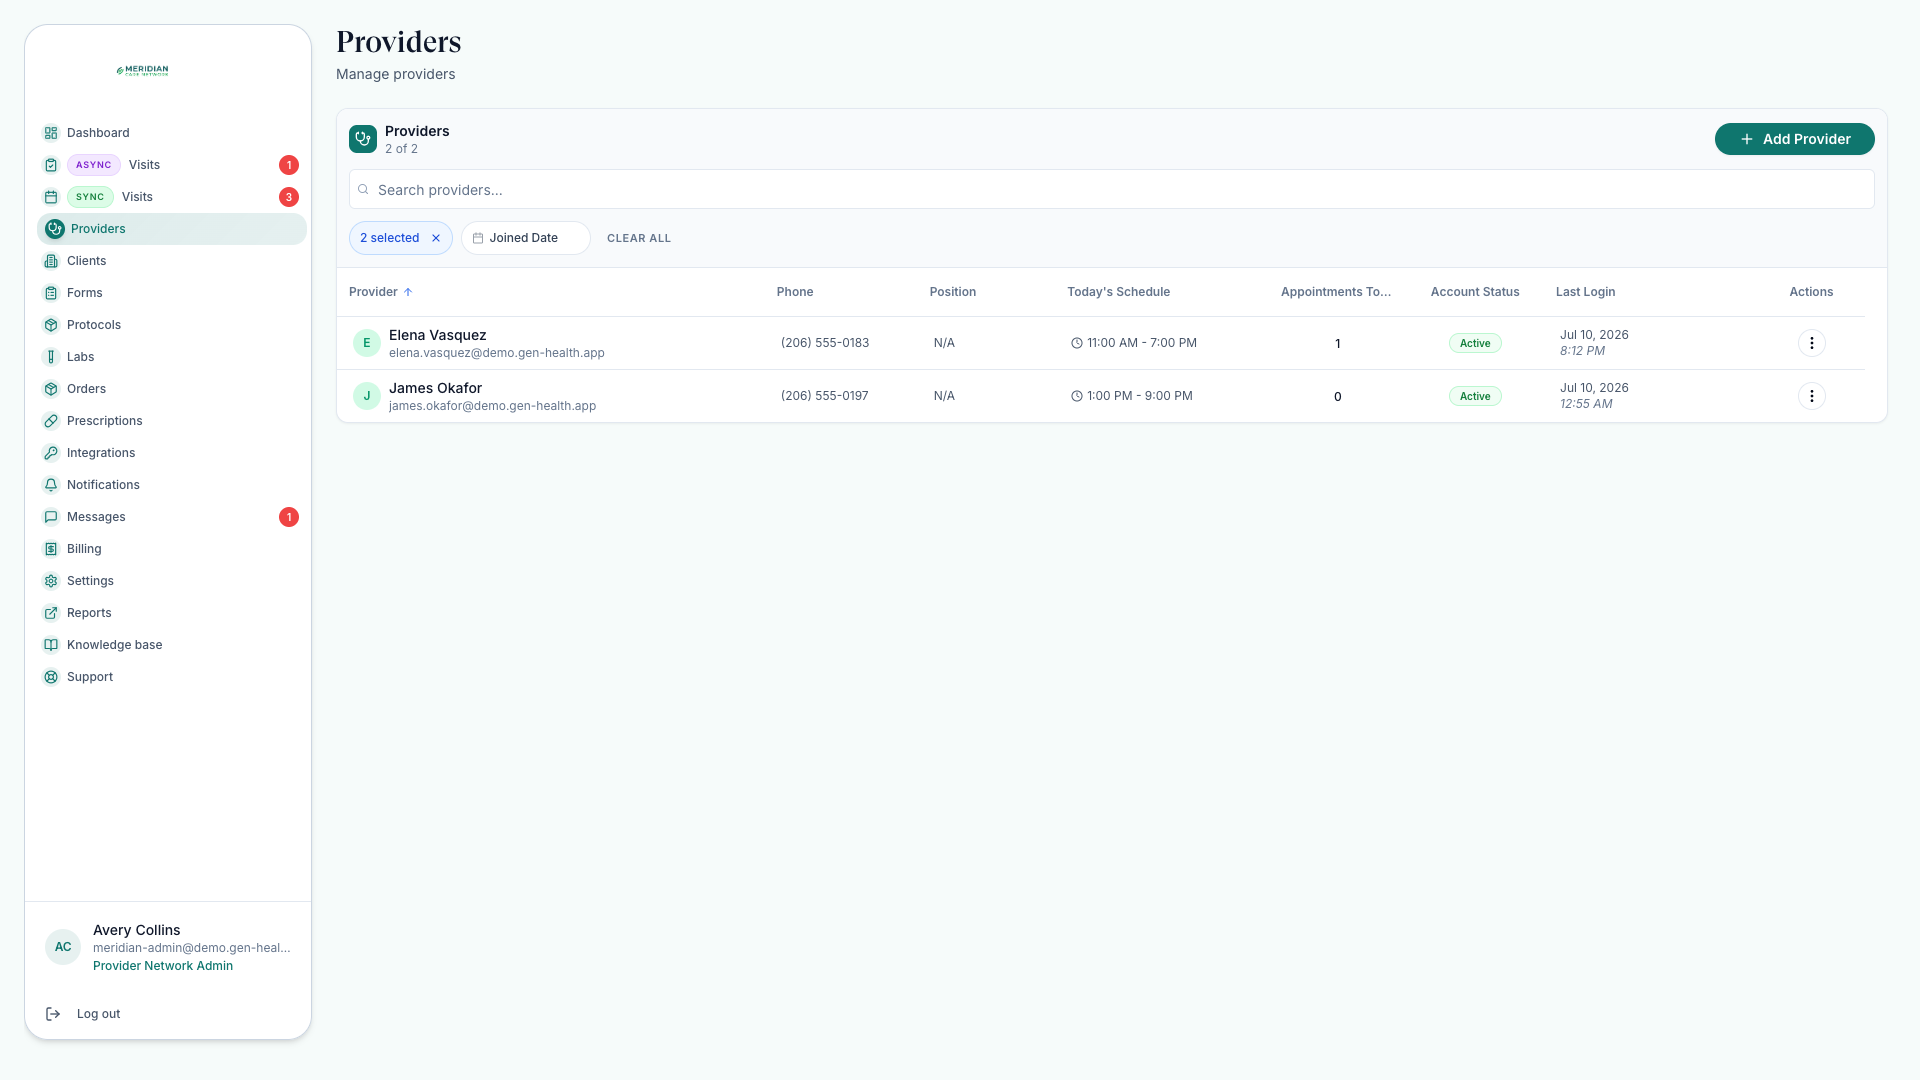Sort by Phone column
This screenshot has width=1920, height=1080.
pyautogui.click(x=795, y=292)
